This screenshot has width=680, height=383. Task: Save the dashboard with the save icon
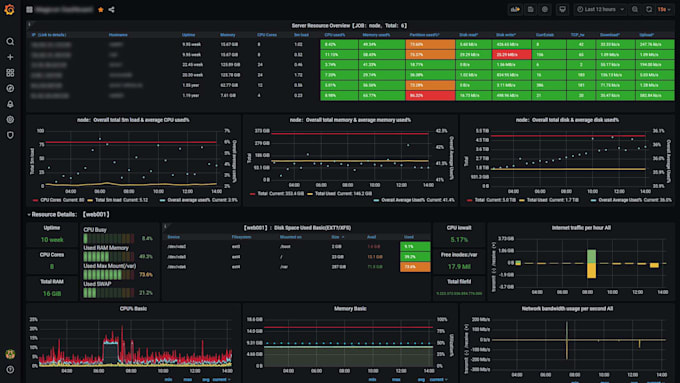click(x=530, y=9)
